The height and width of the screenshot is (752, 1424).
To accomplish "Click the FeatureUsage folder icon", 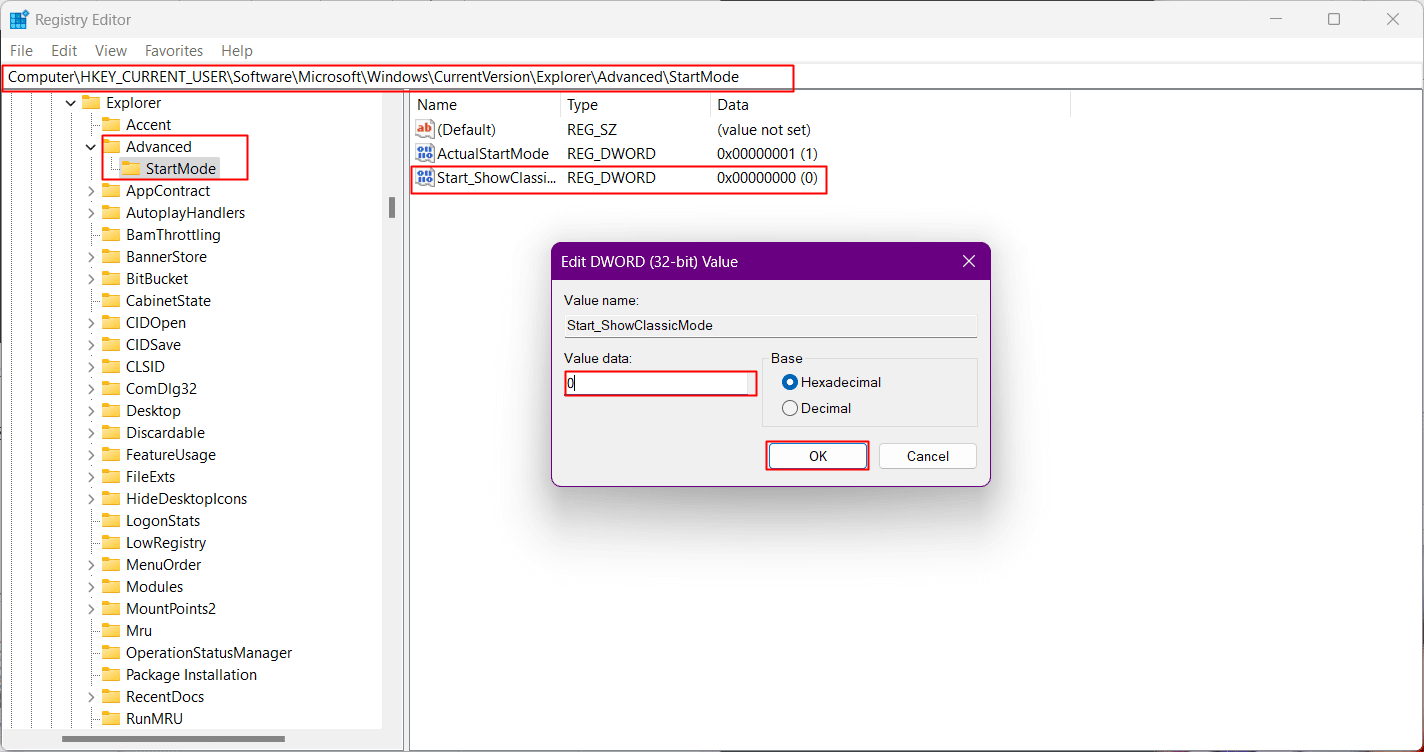I will pos(111,455).
